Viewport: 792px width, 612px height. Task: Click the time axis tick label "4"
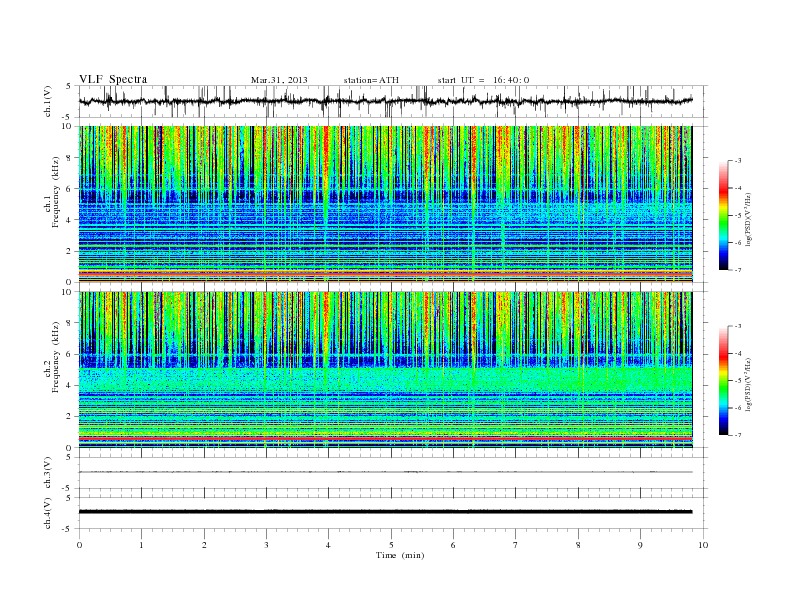point(329,545)
